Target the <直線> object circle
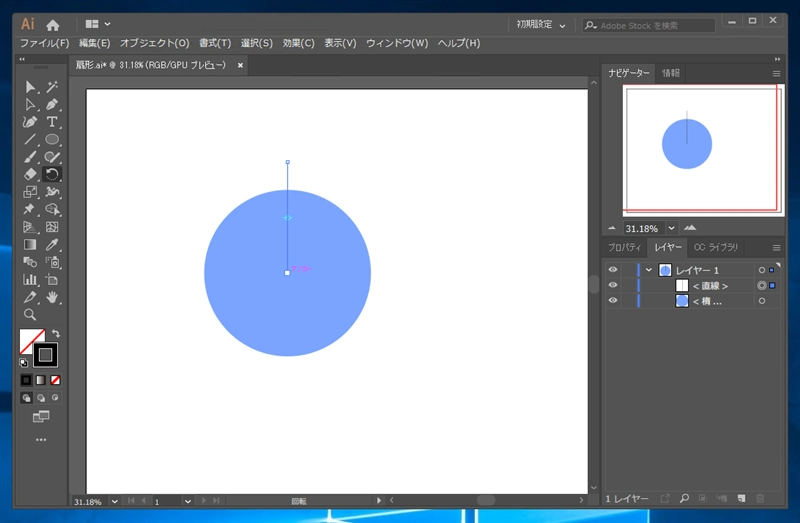Image resolution: width=800 pixels, height=523 pixels. [762, 286]
